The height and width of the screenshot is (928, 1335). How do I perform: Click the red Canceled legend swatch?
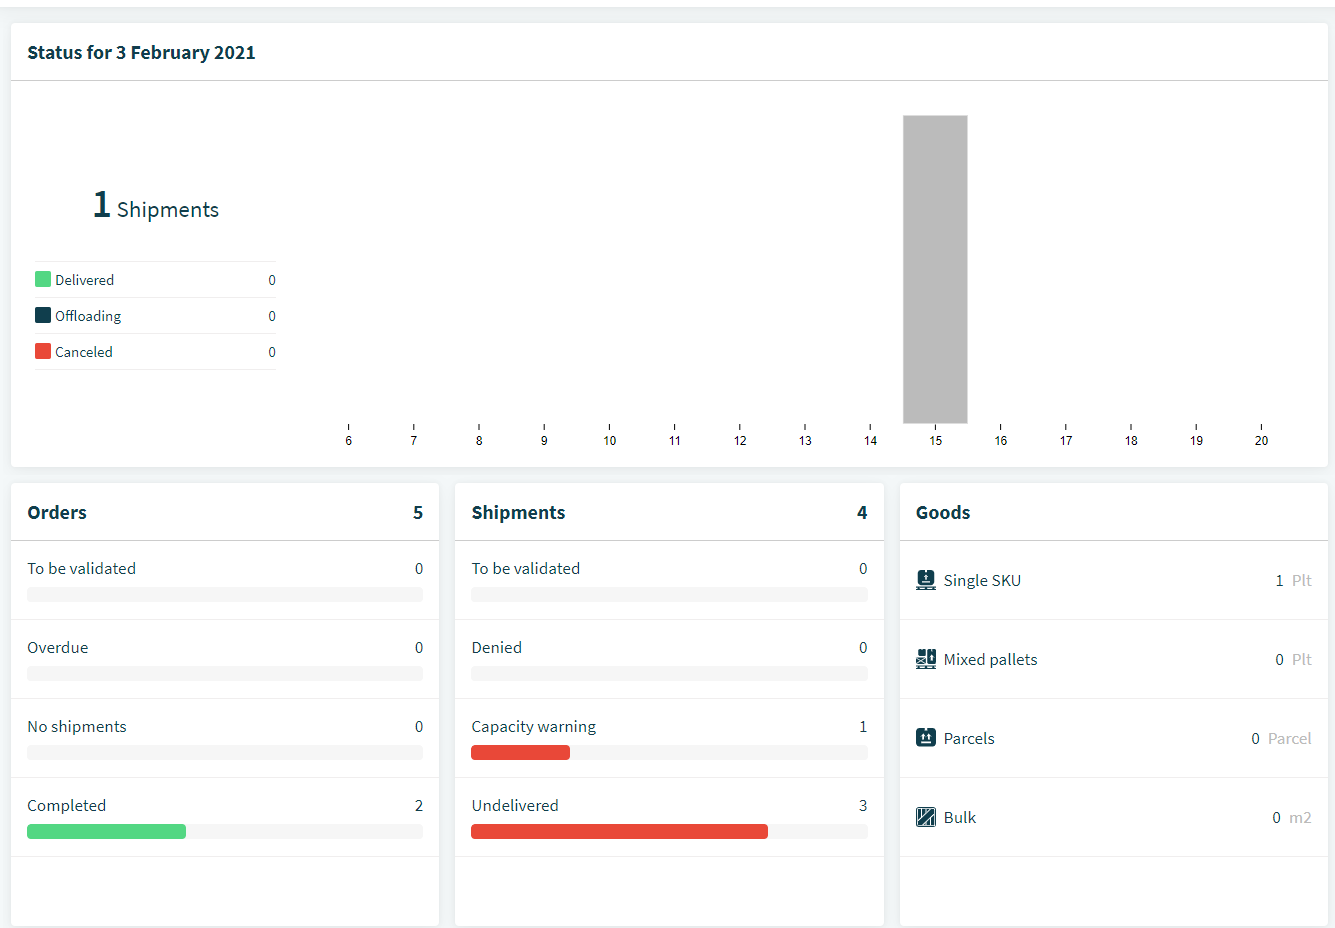(43, 351)
